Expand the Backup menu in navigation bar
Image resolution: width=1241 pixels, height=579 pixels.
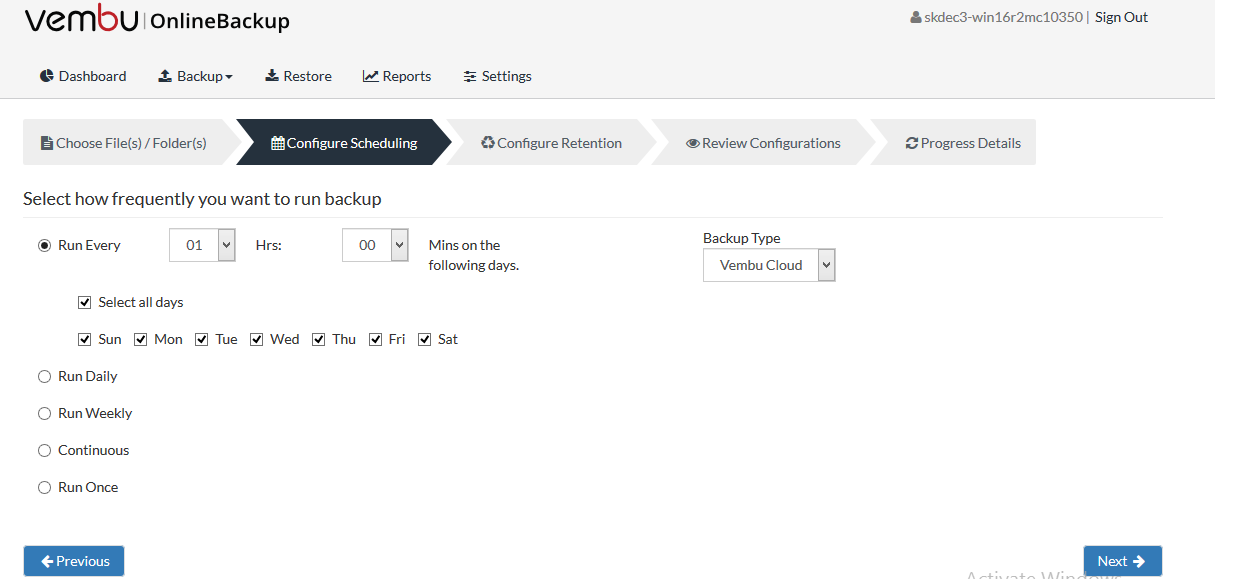point(195,76)
